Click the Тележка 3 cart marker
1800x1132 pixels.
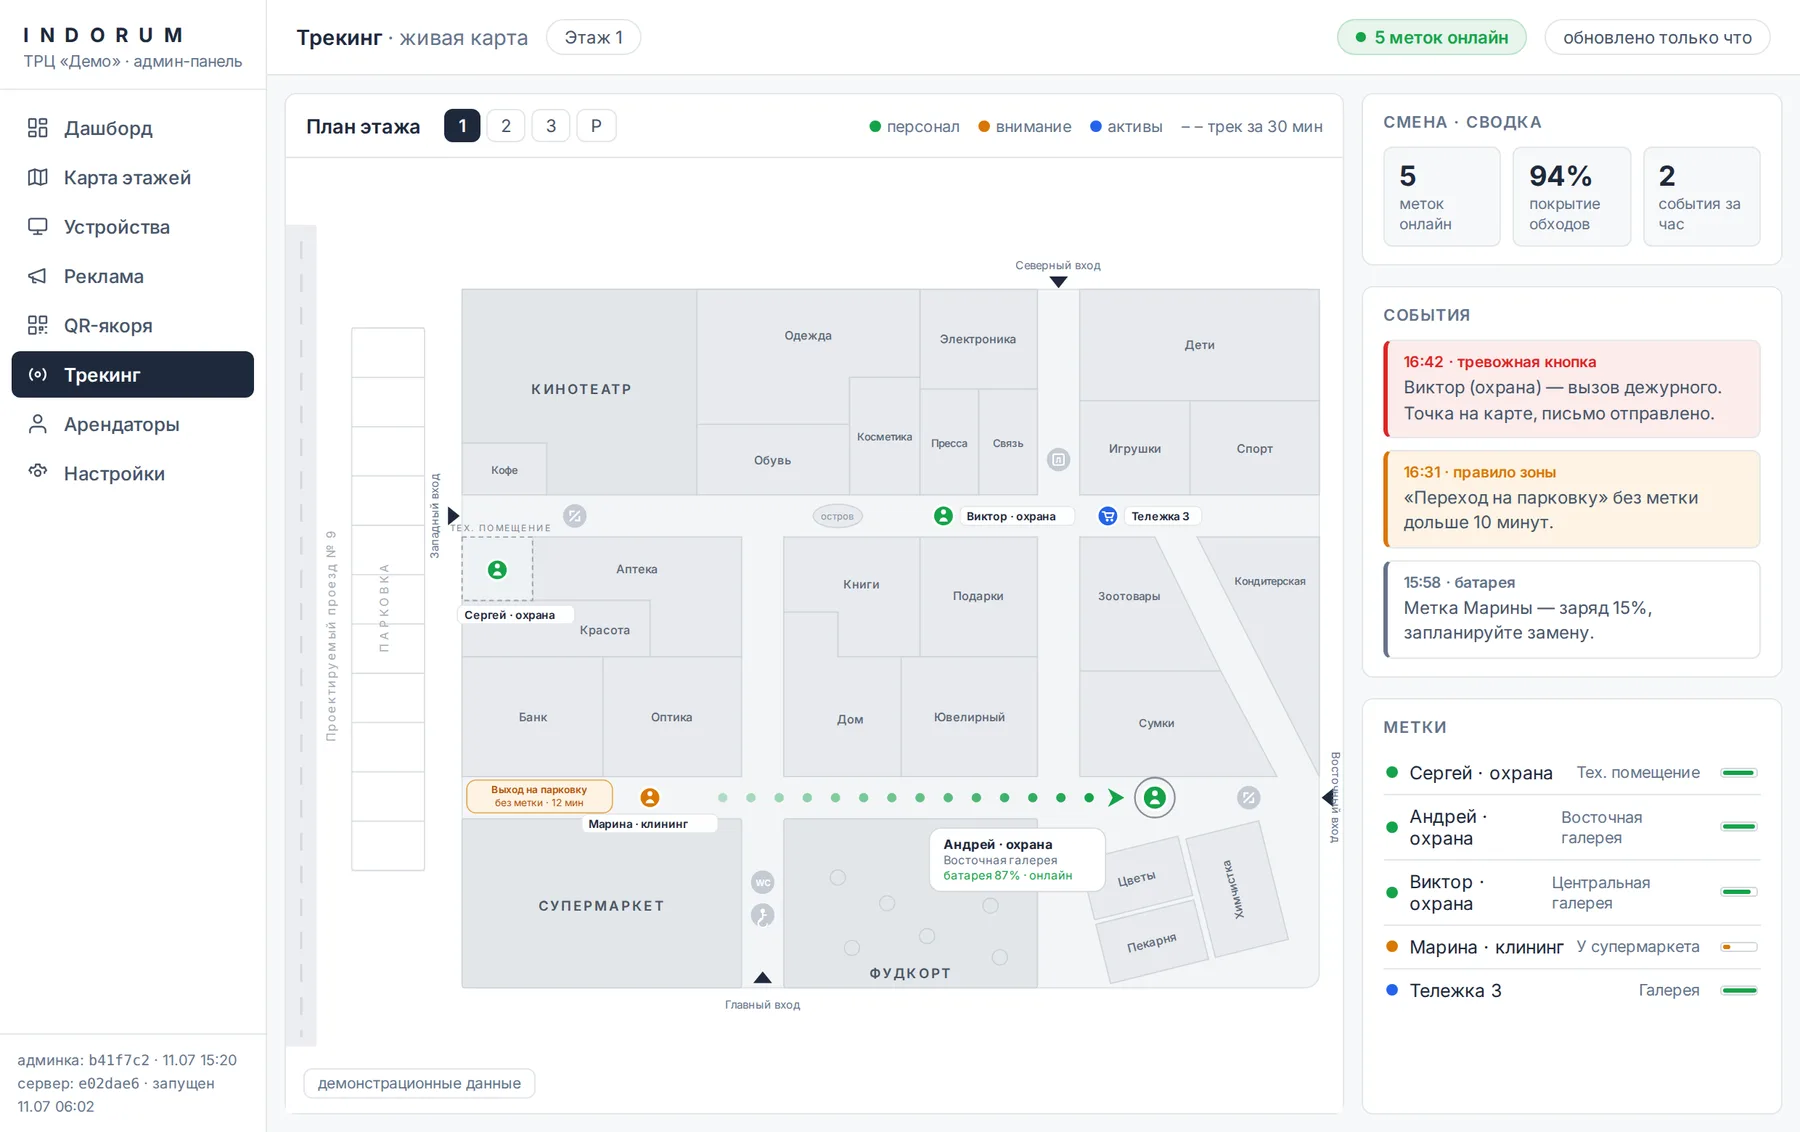pyautogui.click(x=1108, y=516)
